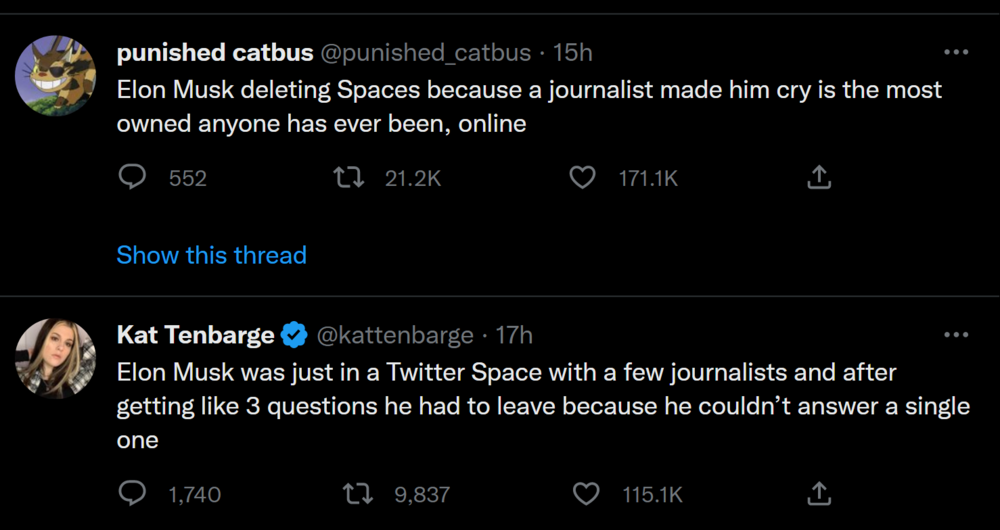Click Kat Tenbarge's verified badge
Screen dimensions: 1000x530
click(294, 335)
